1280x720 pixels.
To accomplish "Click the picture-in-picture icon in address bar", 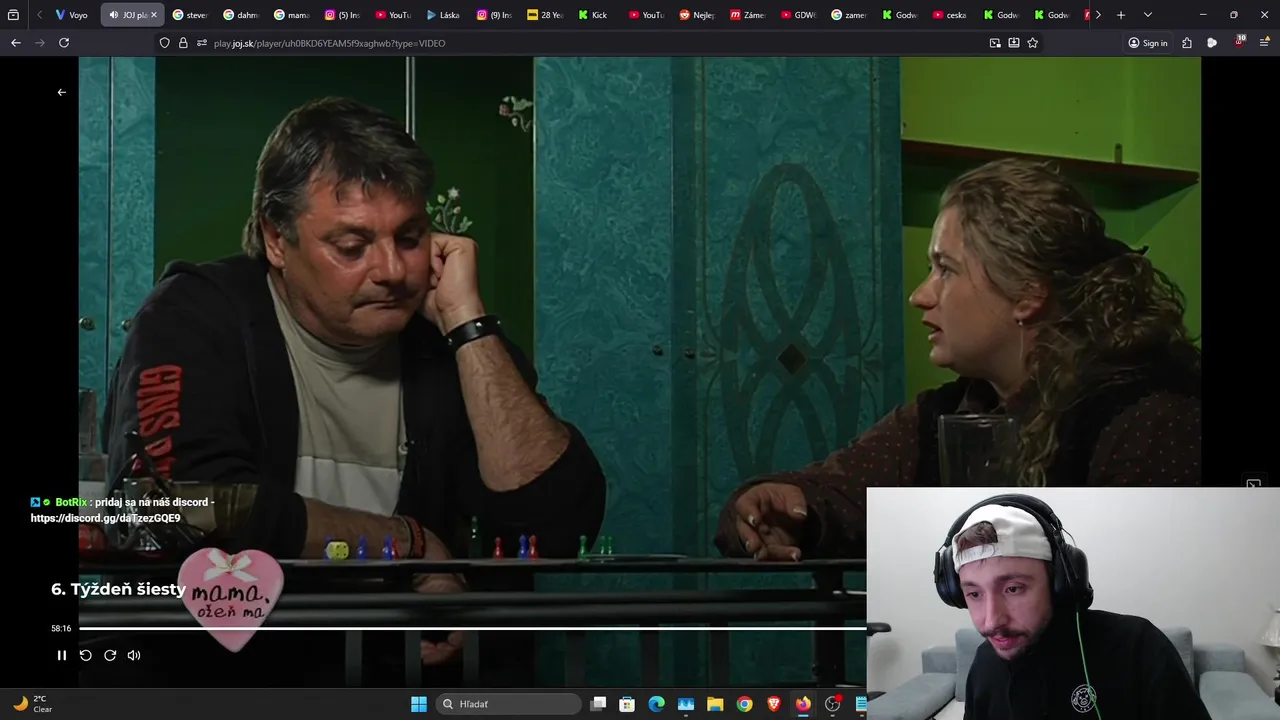I will (x=995, y=43).
